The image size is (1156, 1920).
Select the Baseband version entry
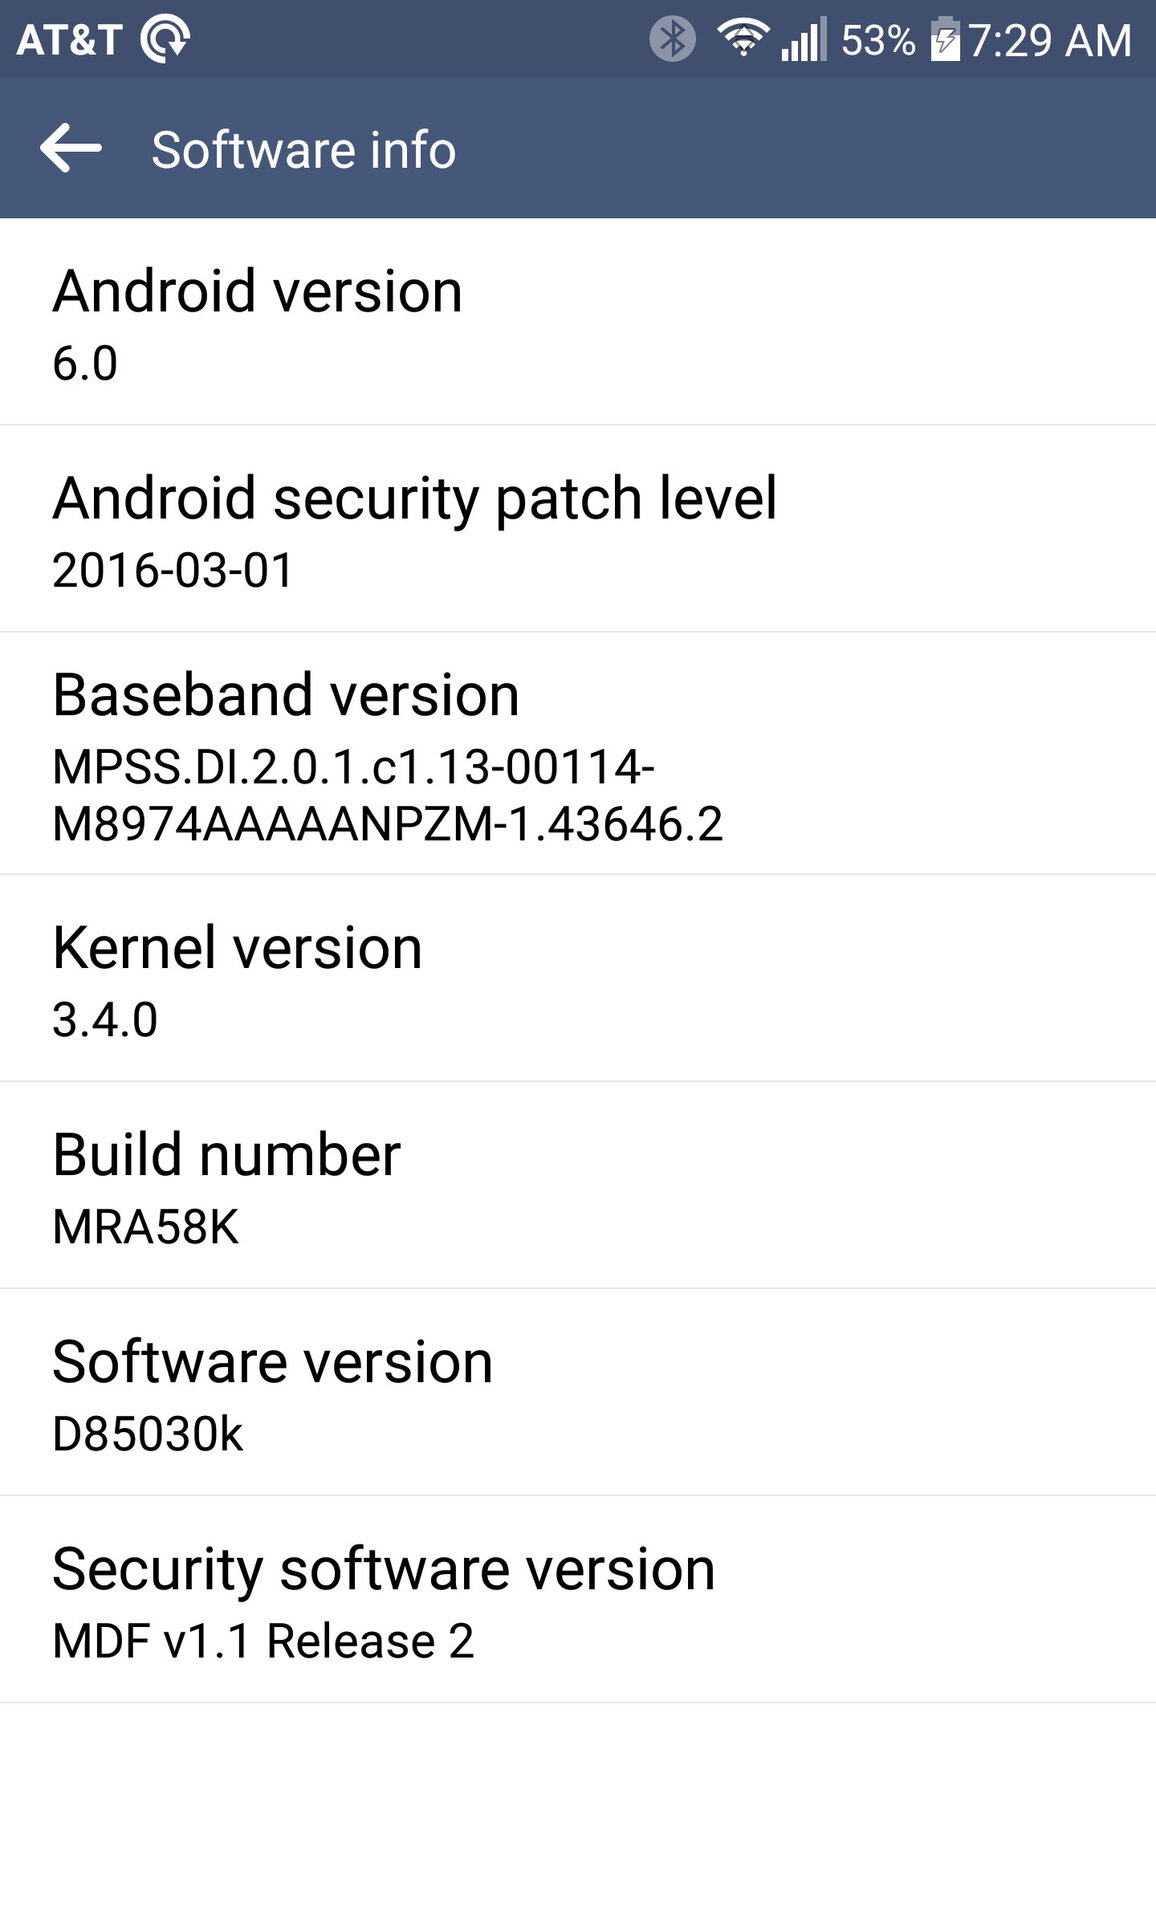578,754
